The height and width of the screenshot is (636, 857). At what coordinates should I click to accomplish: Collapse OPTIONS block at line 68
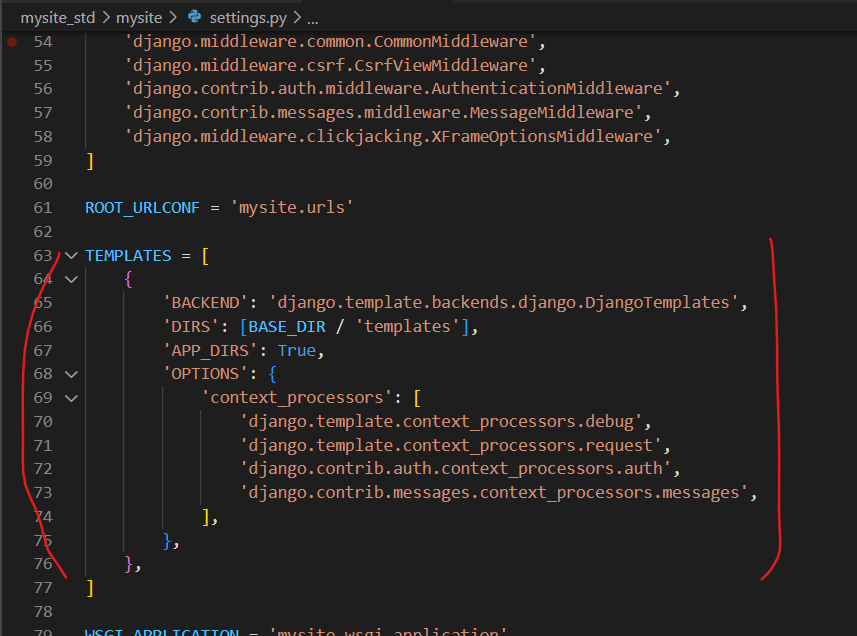[71, 374]
